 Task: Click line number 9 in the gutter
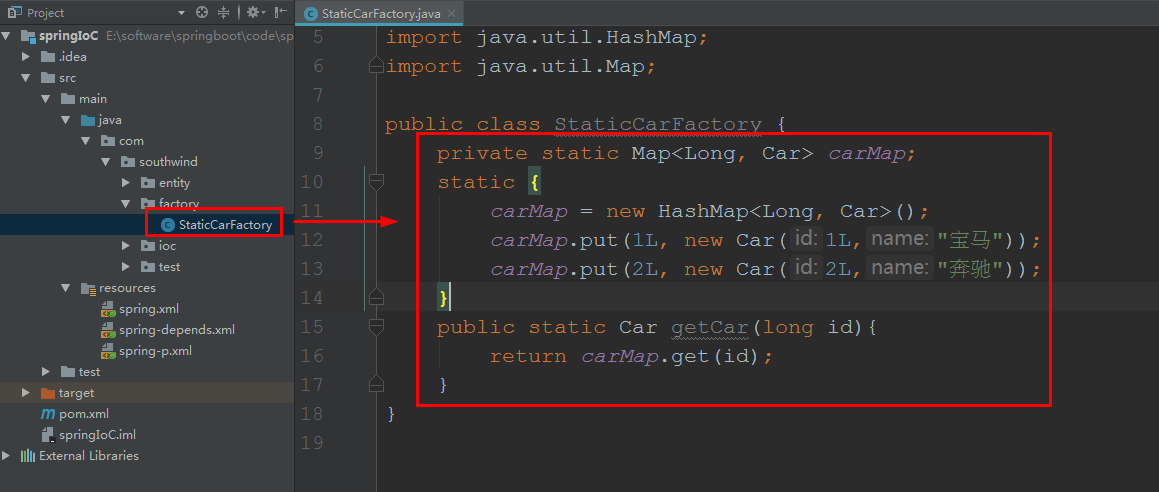pos(318,153)
